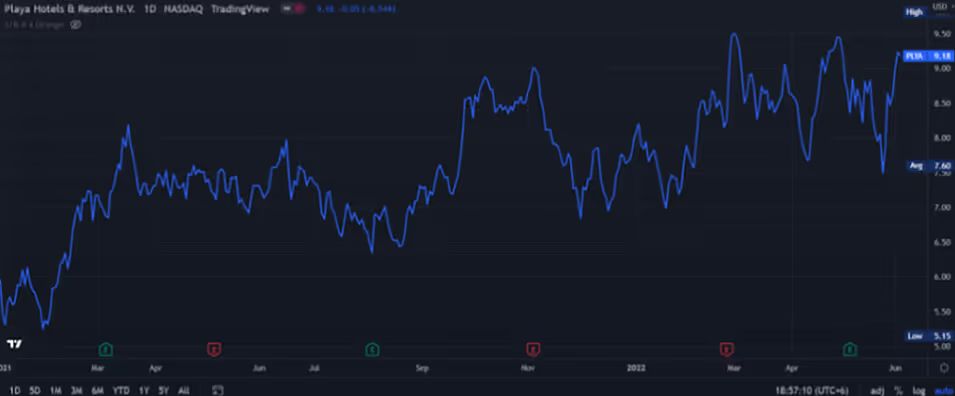
Task: Open the green earnings marker near August 2021
Action: 372,349
